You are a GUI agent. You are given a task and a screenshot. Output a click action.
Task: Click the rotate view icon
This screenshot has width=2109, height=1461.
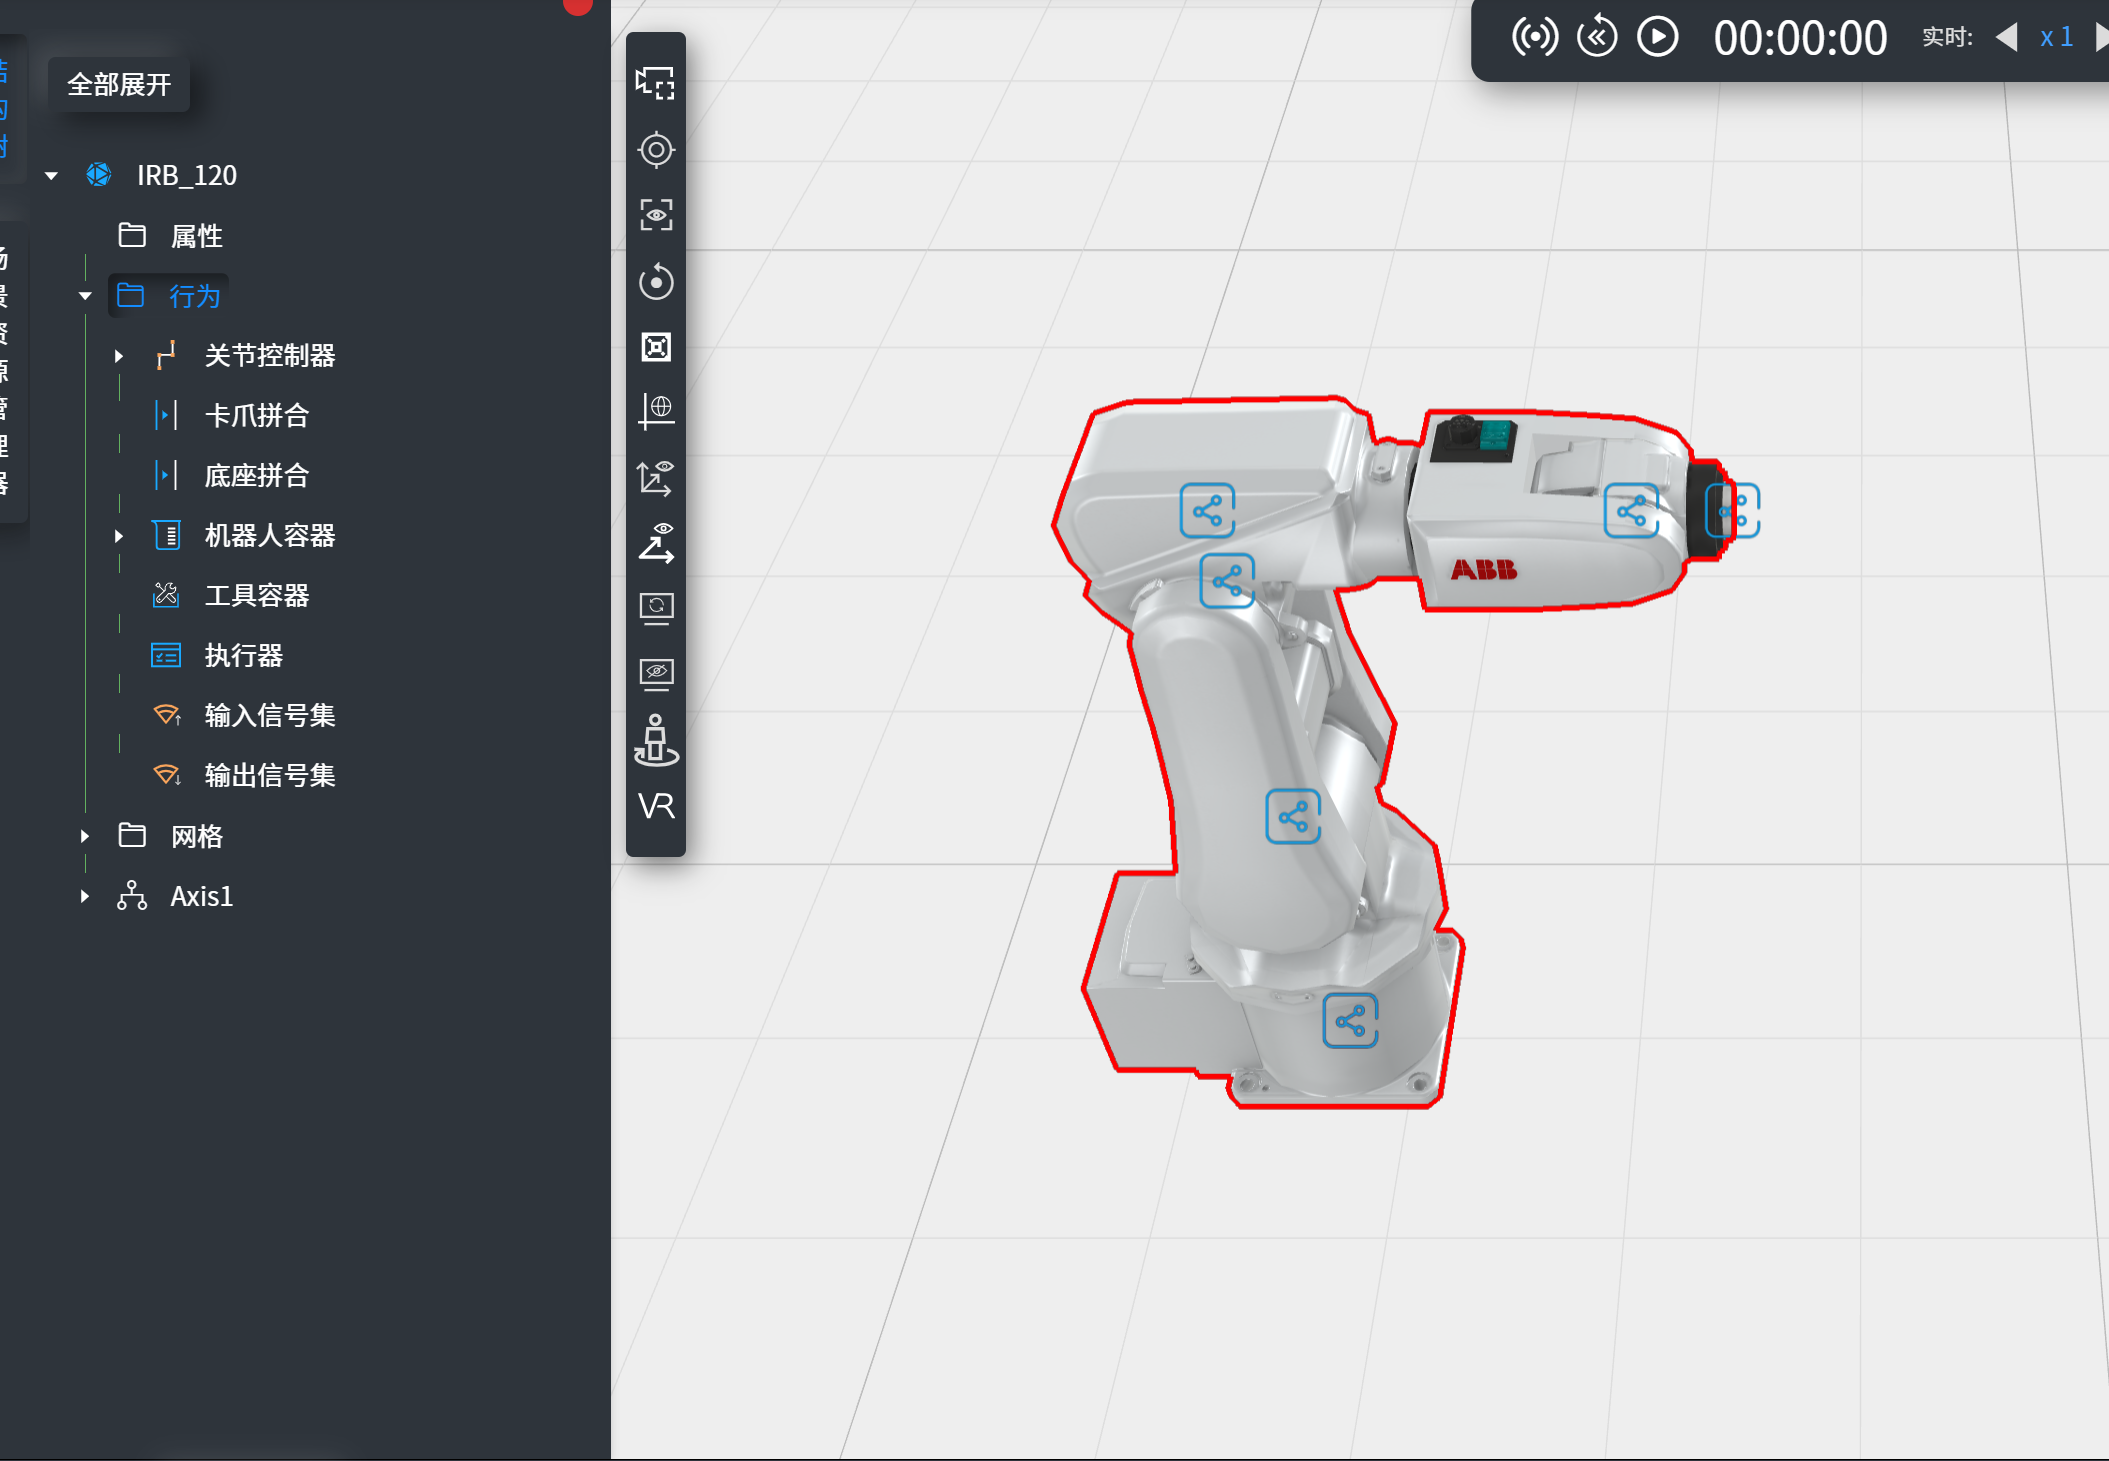coord(655,282)
